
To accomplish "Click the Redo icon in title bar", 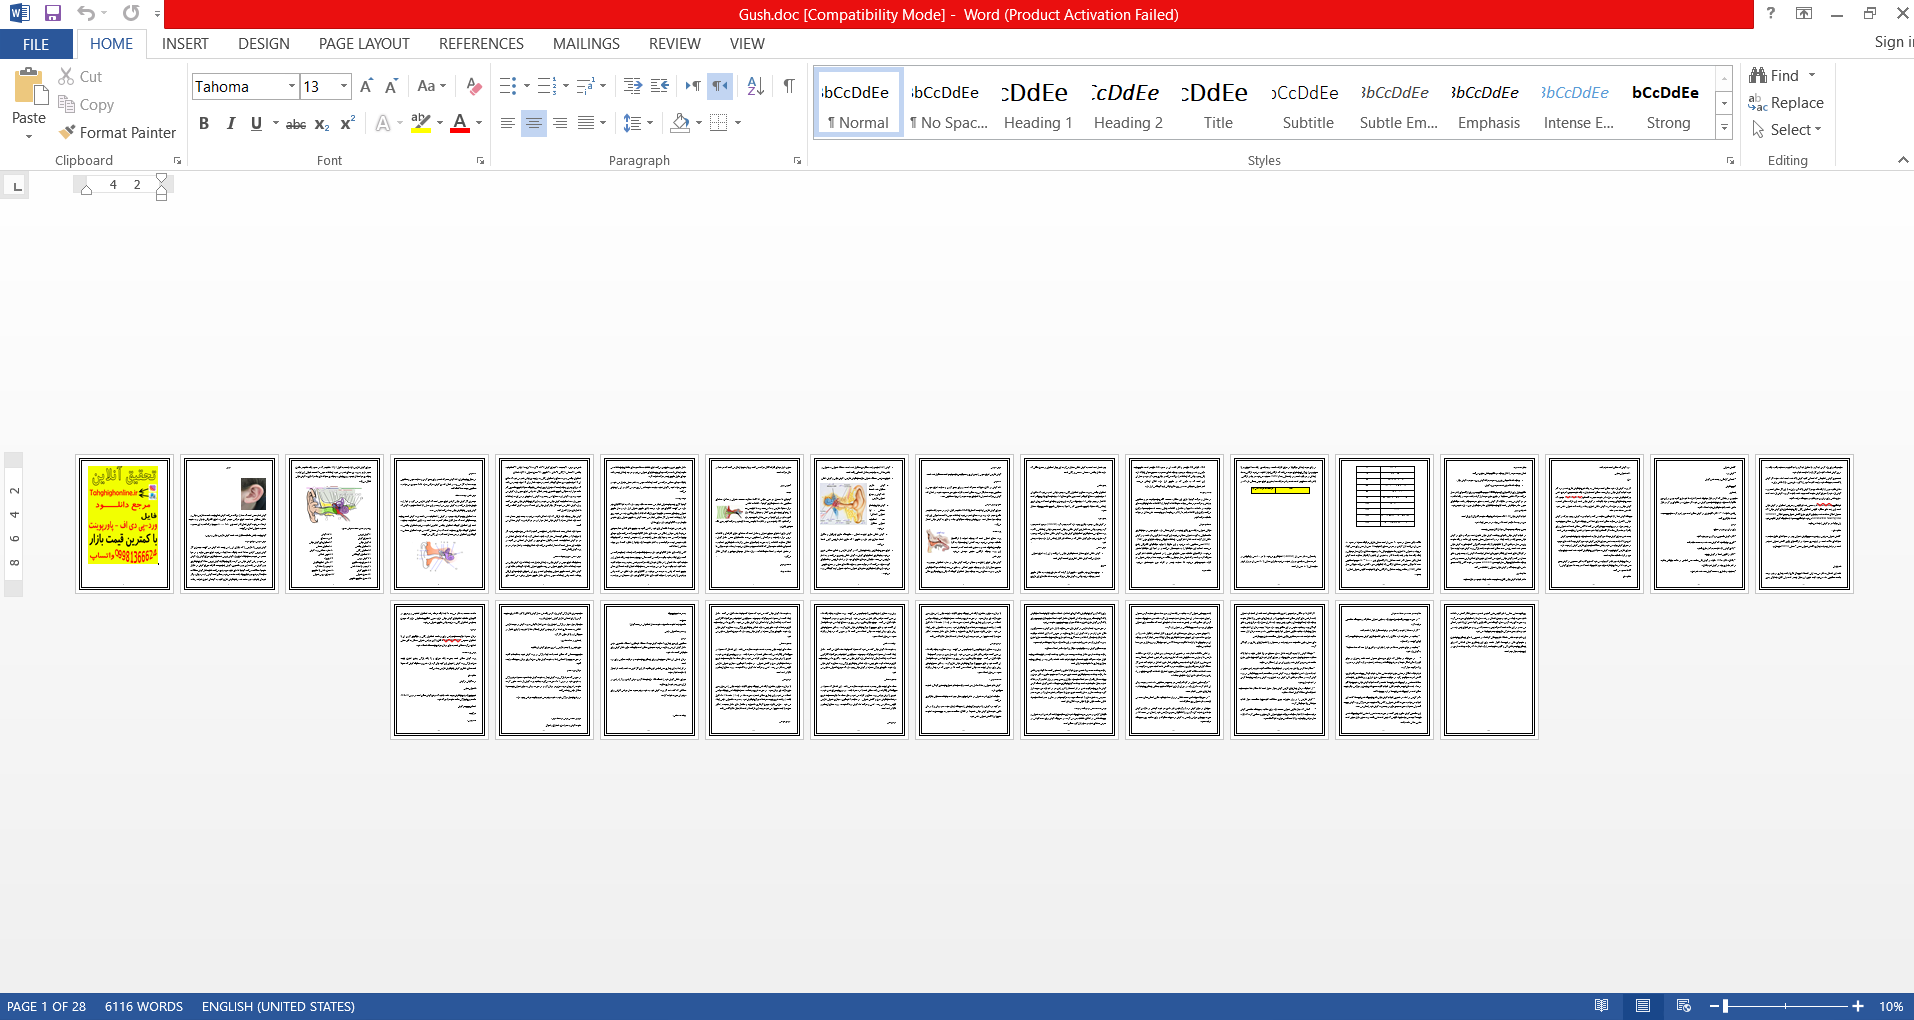I will tap(131, 14).
